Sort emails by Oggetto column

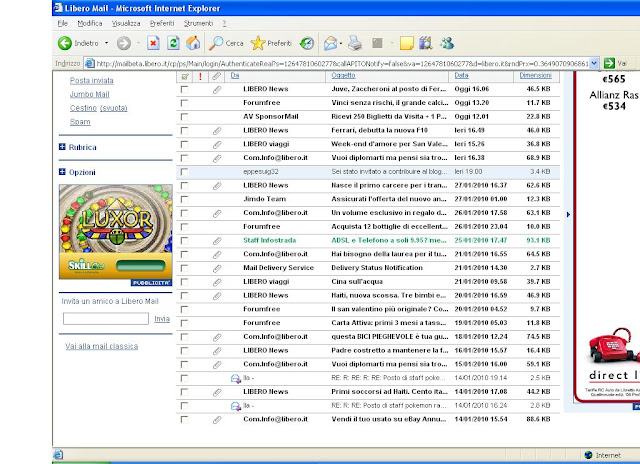343,75
